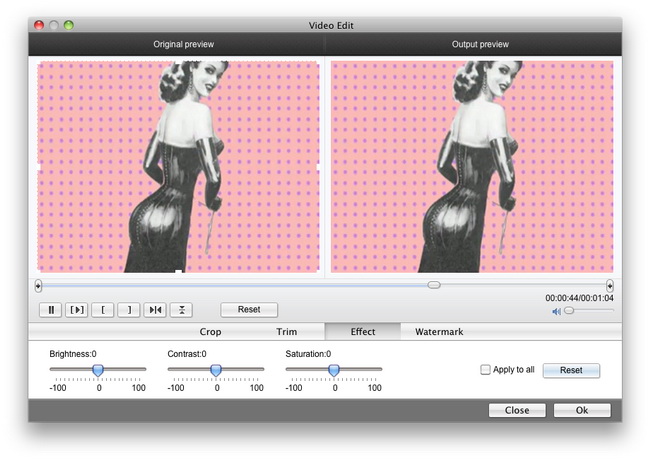
Task: Click the Contrast:0 label
Action: (x=187, y=354)
